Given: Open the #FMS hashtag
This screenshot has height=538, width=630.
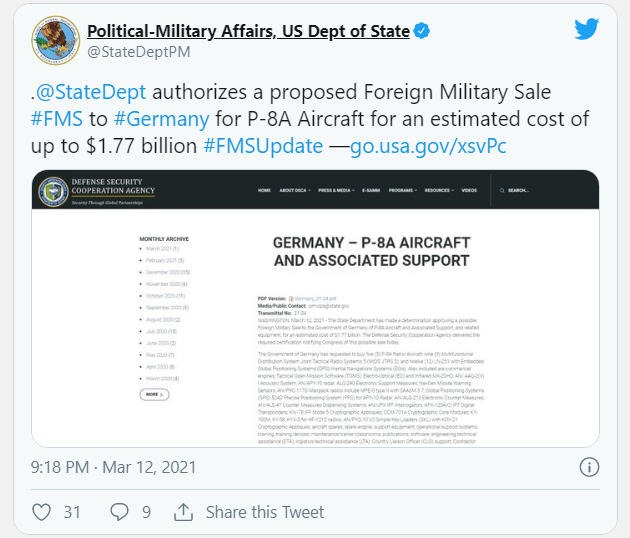Looking at the screenshot, I should [57, 119].
